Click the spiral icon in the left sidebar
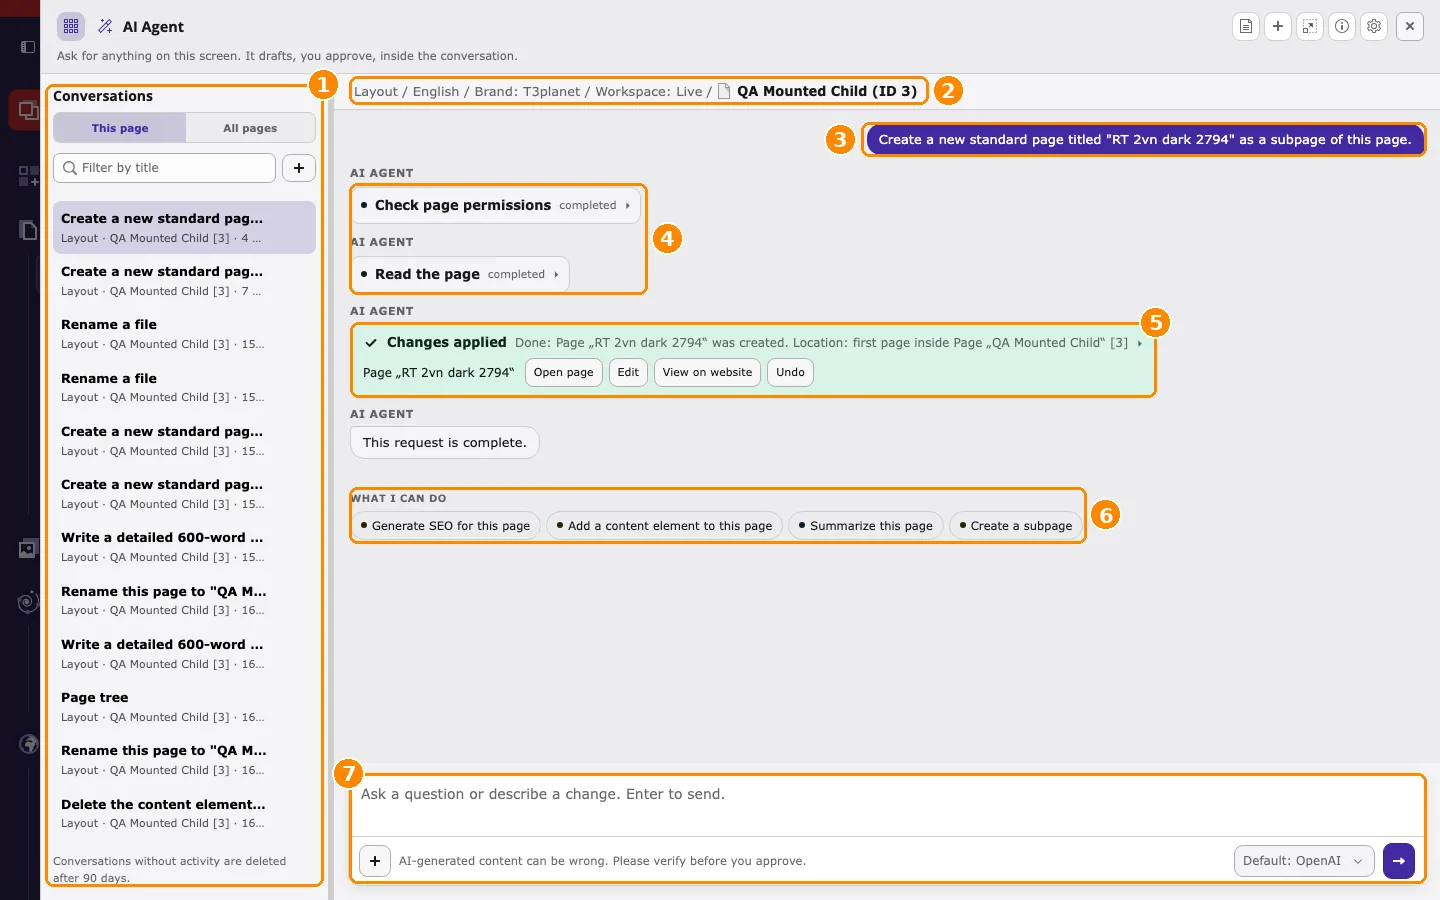The width and height of the screenshot is (1440, 900). coord(28,602)
